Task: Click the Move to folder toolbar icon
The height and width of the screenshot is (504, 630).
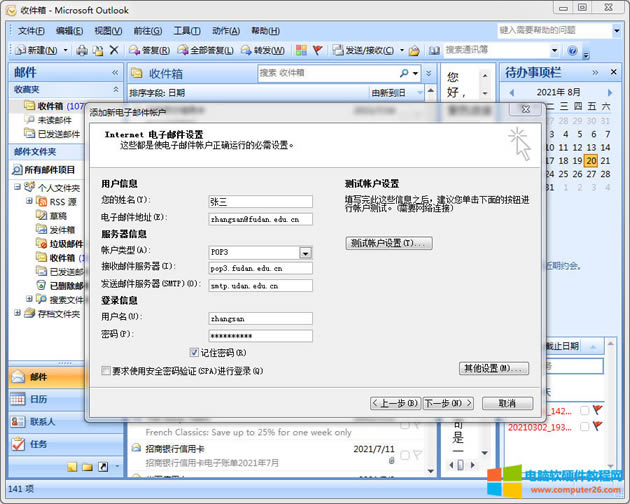Action: [x=98, y=50]
